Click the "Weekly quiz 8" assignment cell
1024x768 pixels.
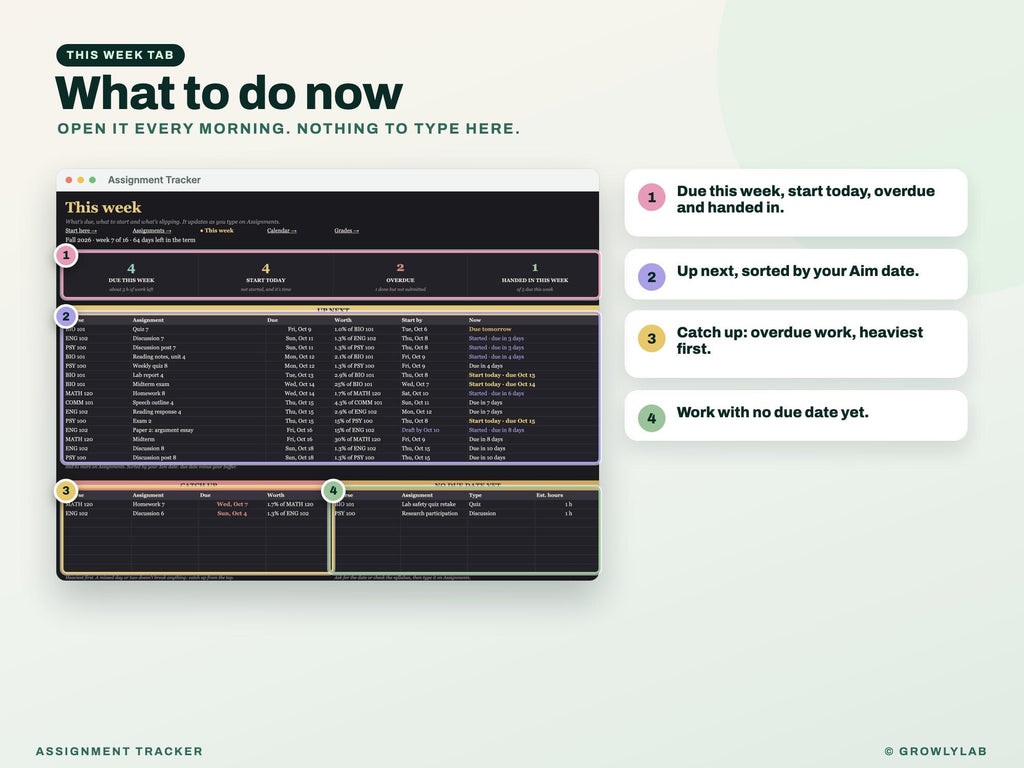click(x=150, y=366)
